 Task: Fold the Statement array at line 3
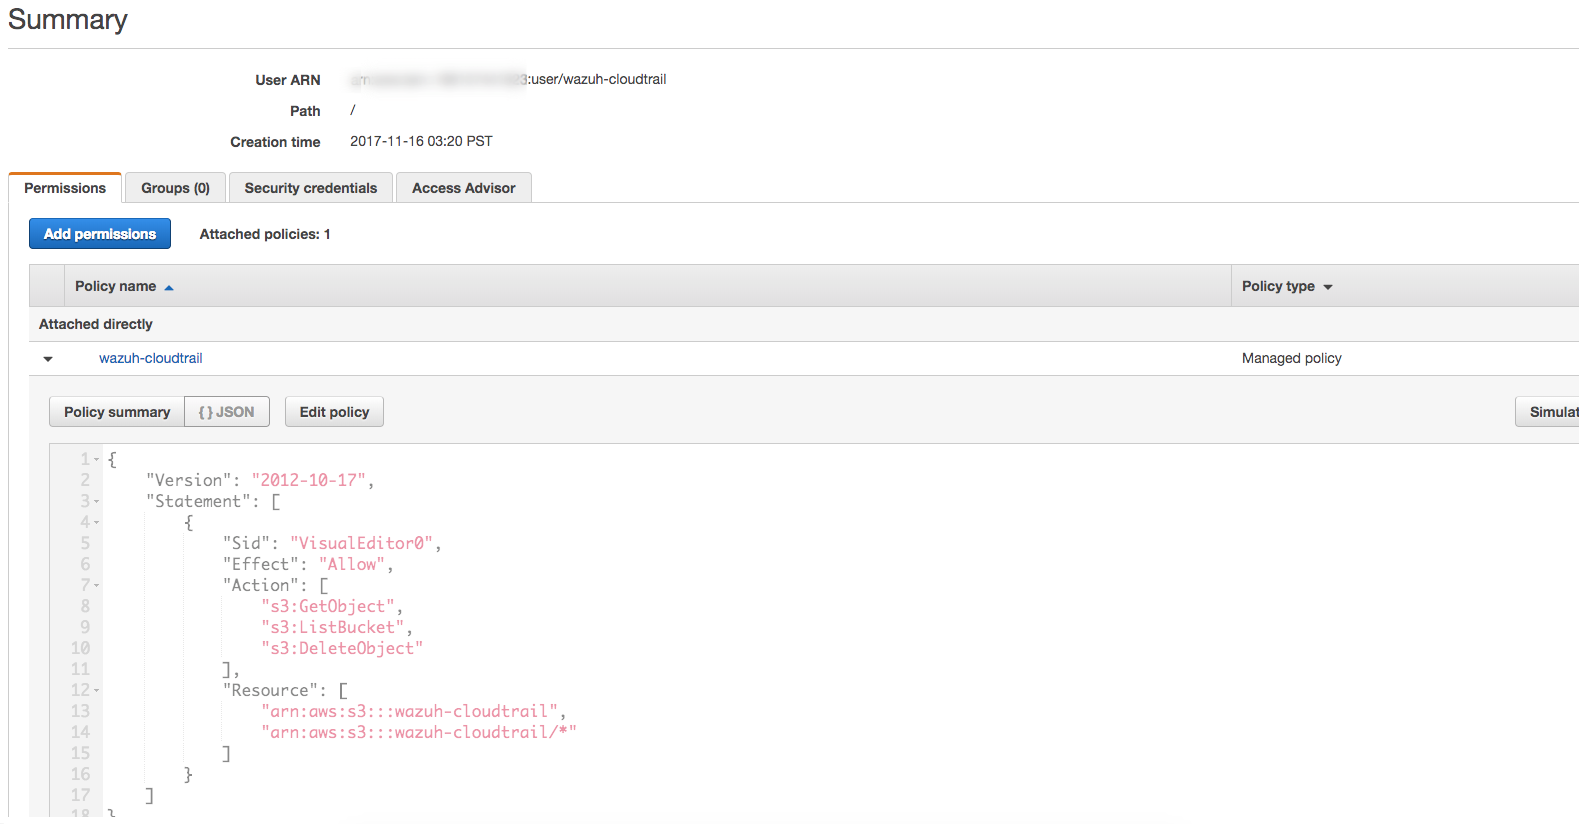click(97, 502)
